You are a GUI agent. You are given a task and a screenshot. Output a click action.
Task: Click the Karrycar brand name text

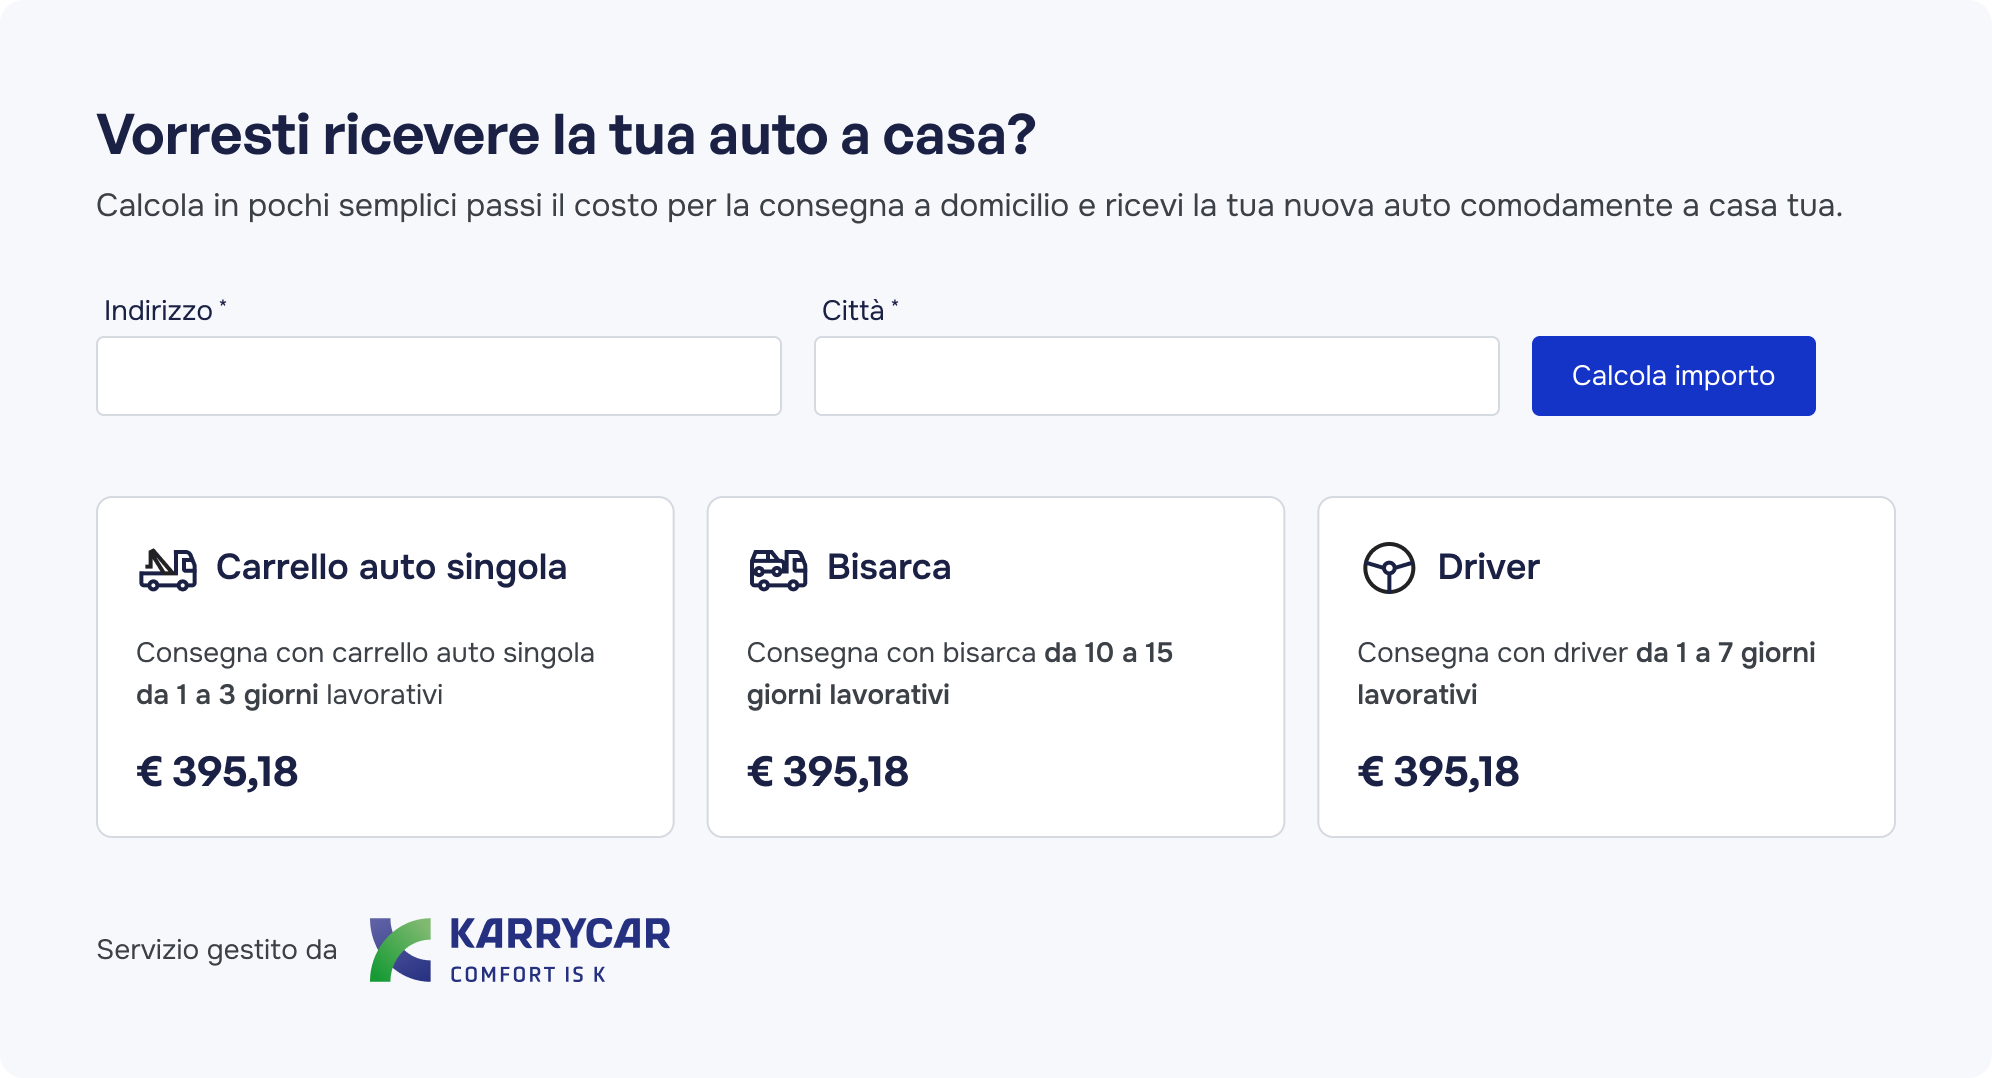[x=560, y=935]
